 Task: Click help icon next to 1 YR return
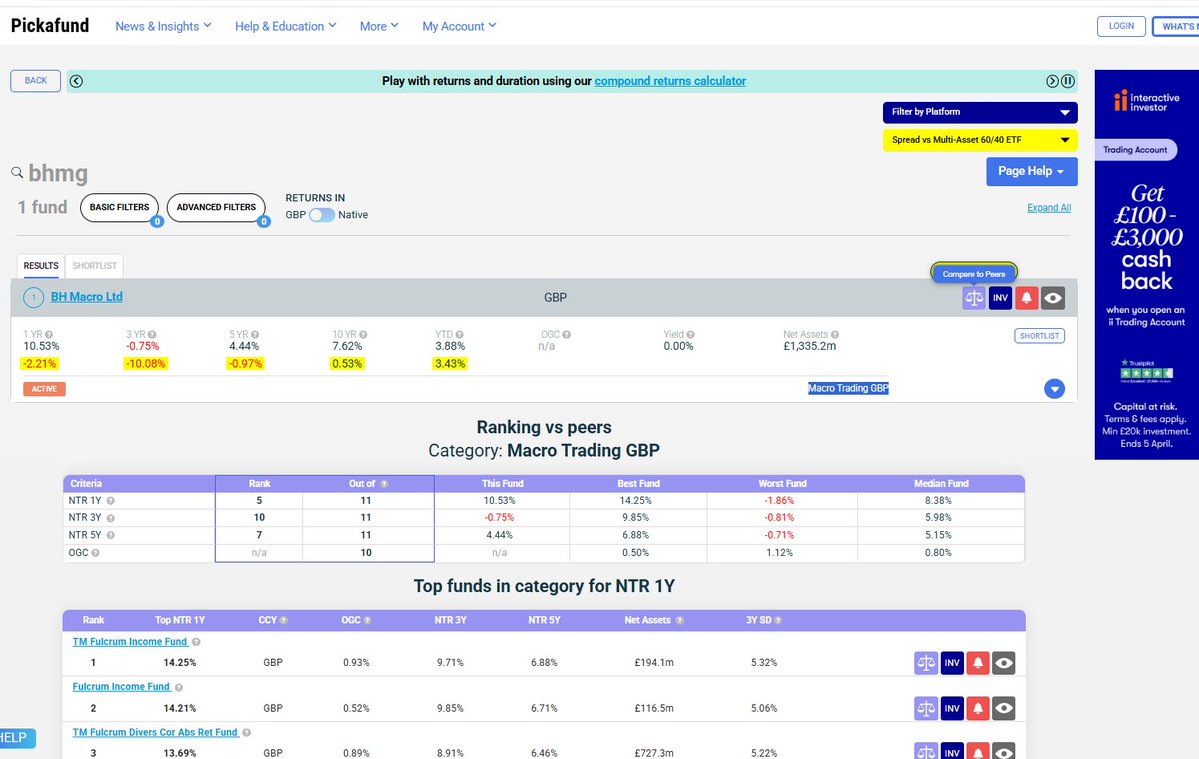click(x=49, y=335)
